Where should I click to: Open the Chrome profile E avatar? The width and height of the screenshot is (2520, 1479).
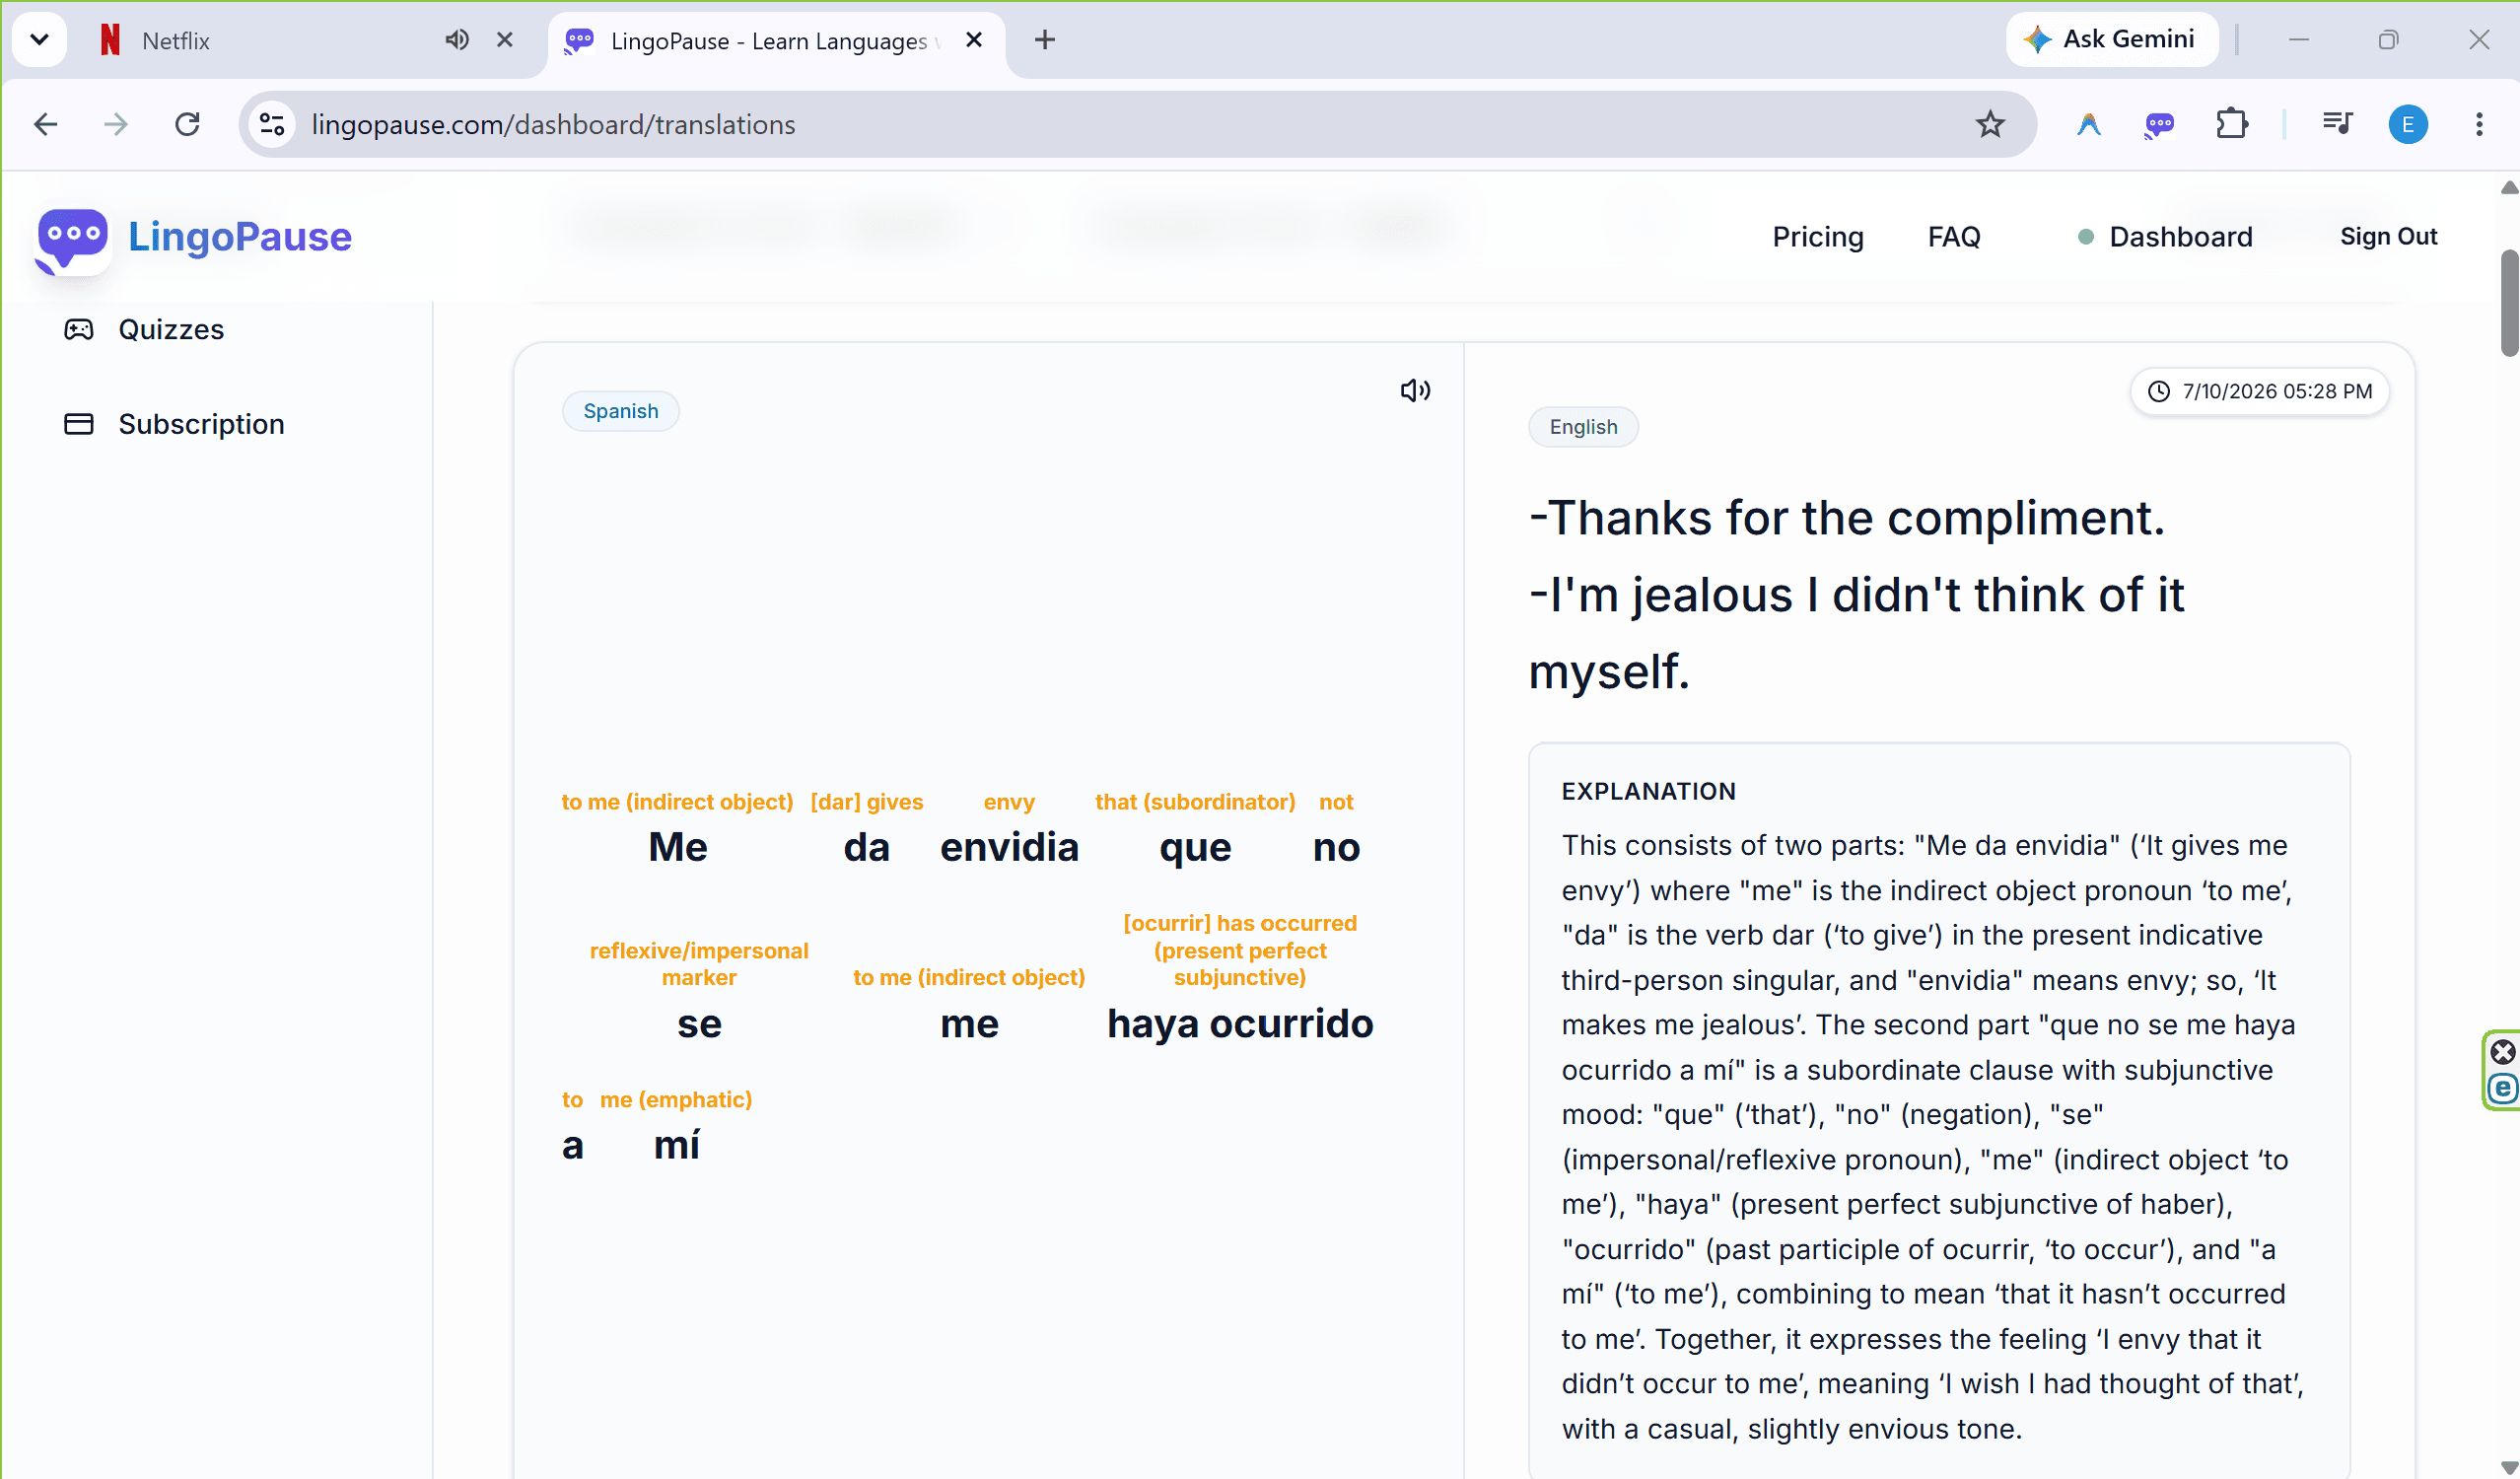click(2408, 124)
